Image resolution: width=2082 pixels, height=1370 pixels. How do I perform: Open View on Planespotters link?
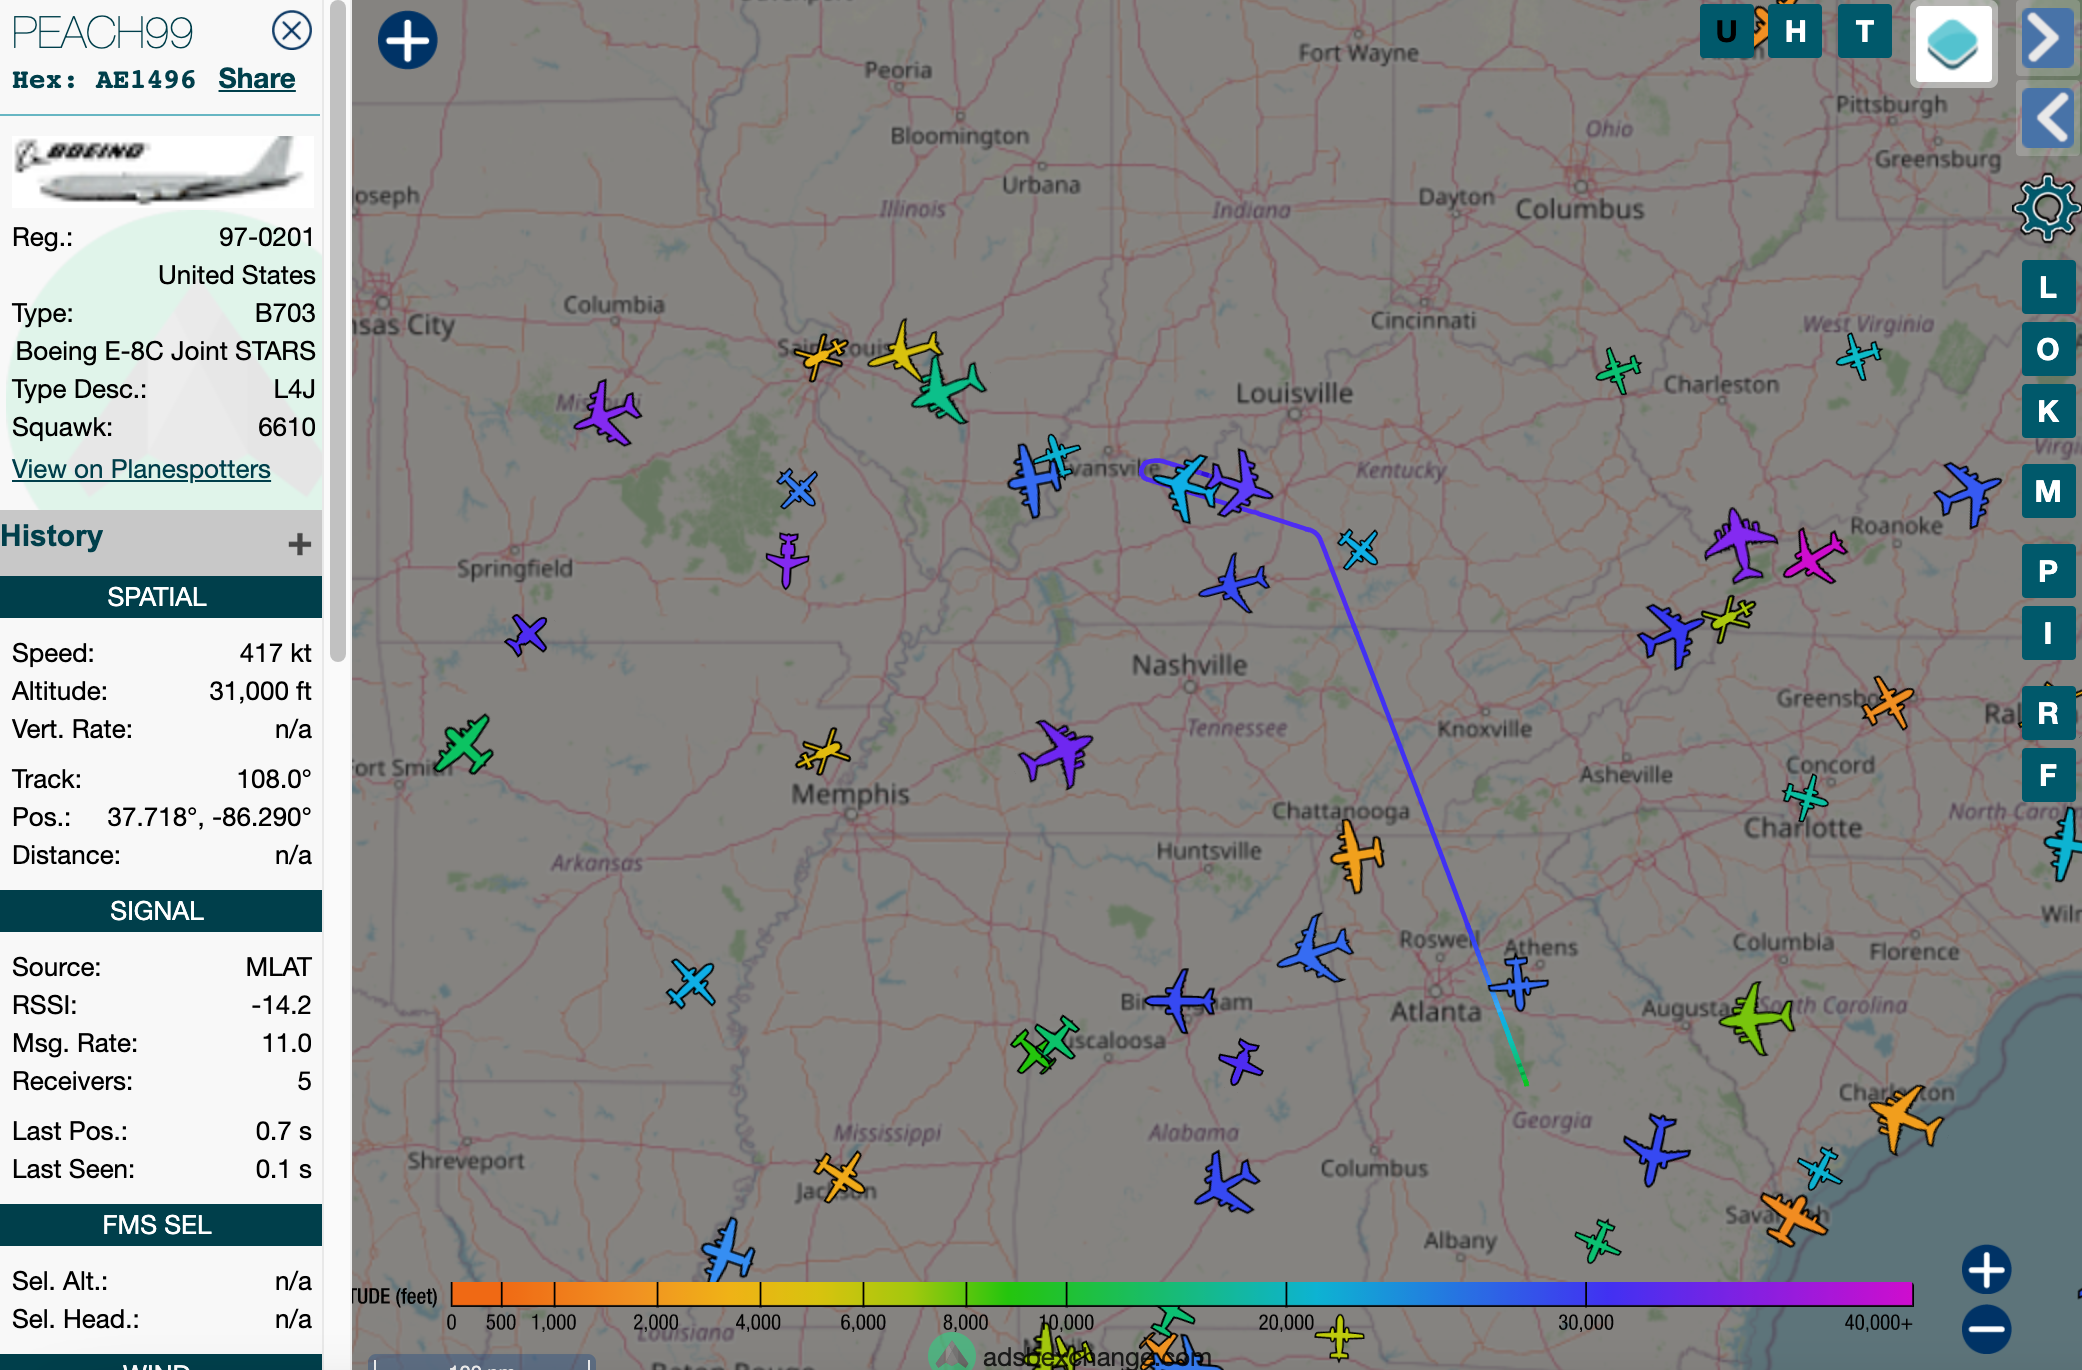(141, 469)
